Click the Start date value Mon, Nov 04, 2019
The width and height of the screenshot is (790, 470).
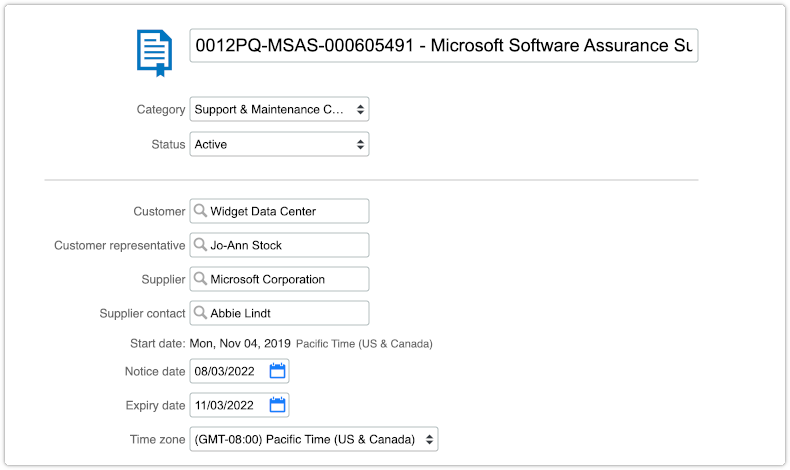[240, 344]
